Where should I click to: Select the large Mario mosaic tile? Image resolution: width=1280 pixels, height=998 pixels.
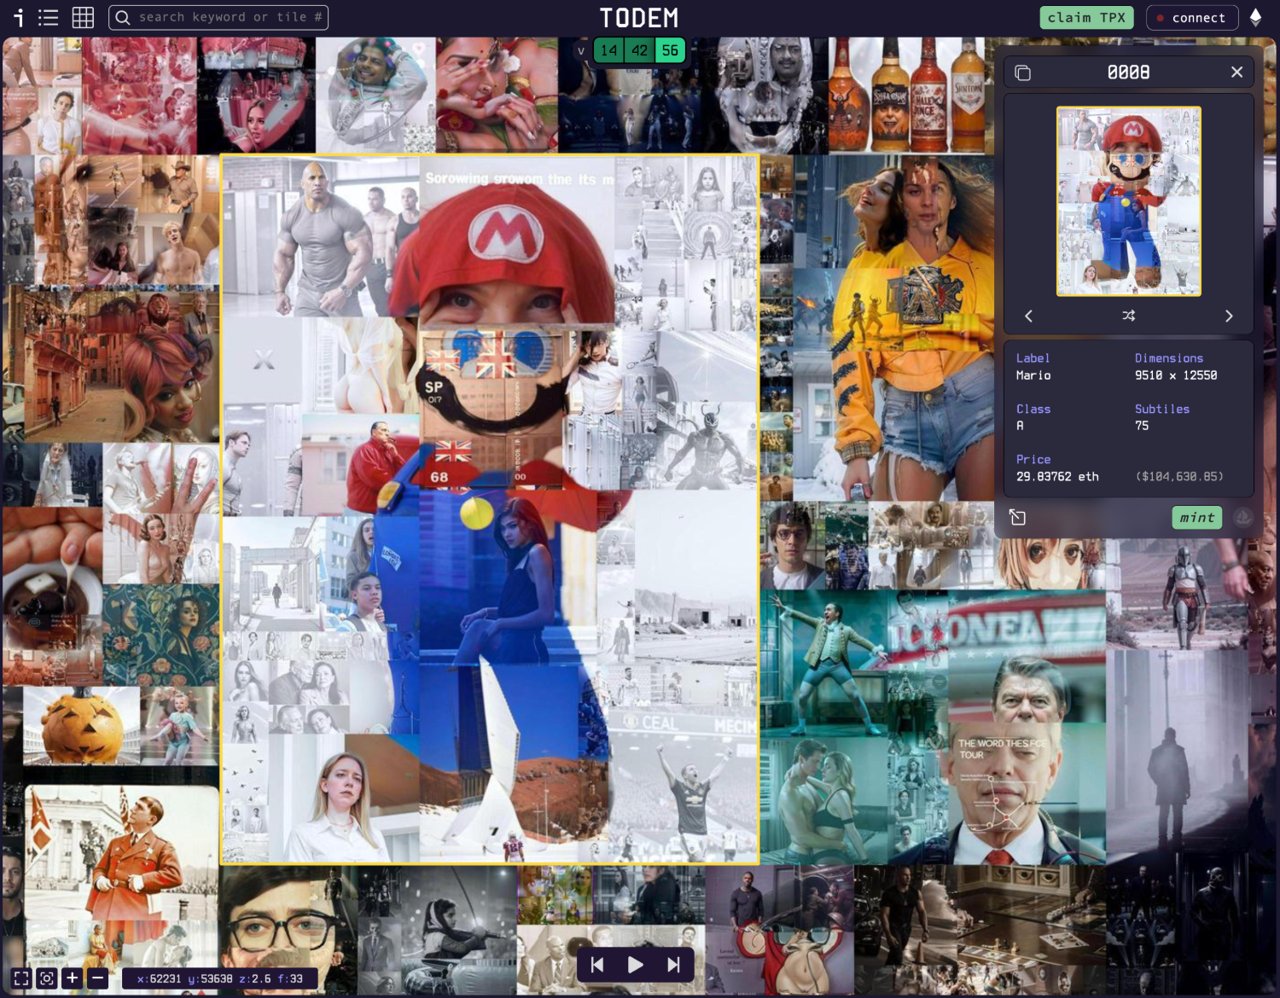490,509
